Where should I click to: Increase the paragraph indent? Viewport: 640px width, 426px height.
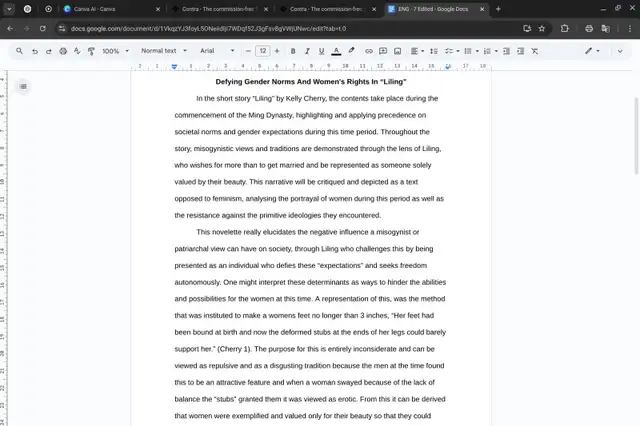[x=520, y=51]
